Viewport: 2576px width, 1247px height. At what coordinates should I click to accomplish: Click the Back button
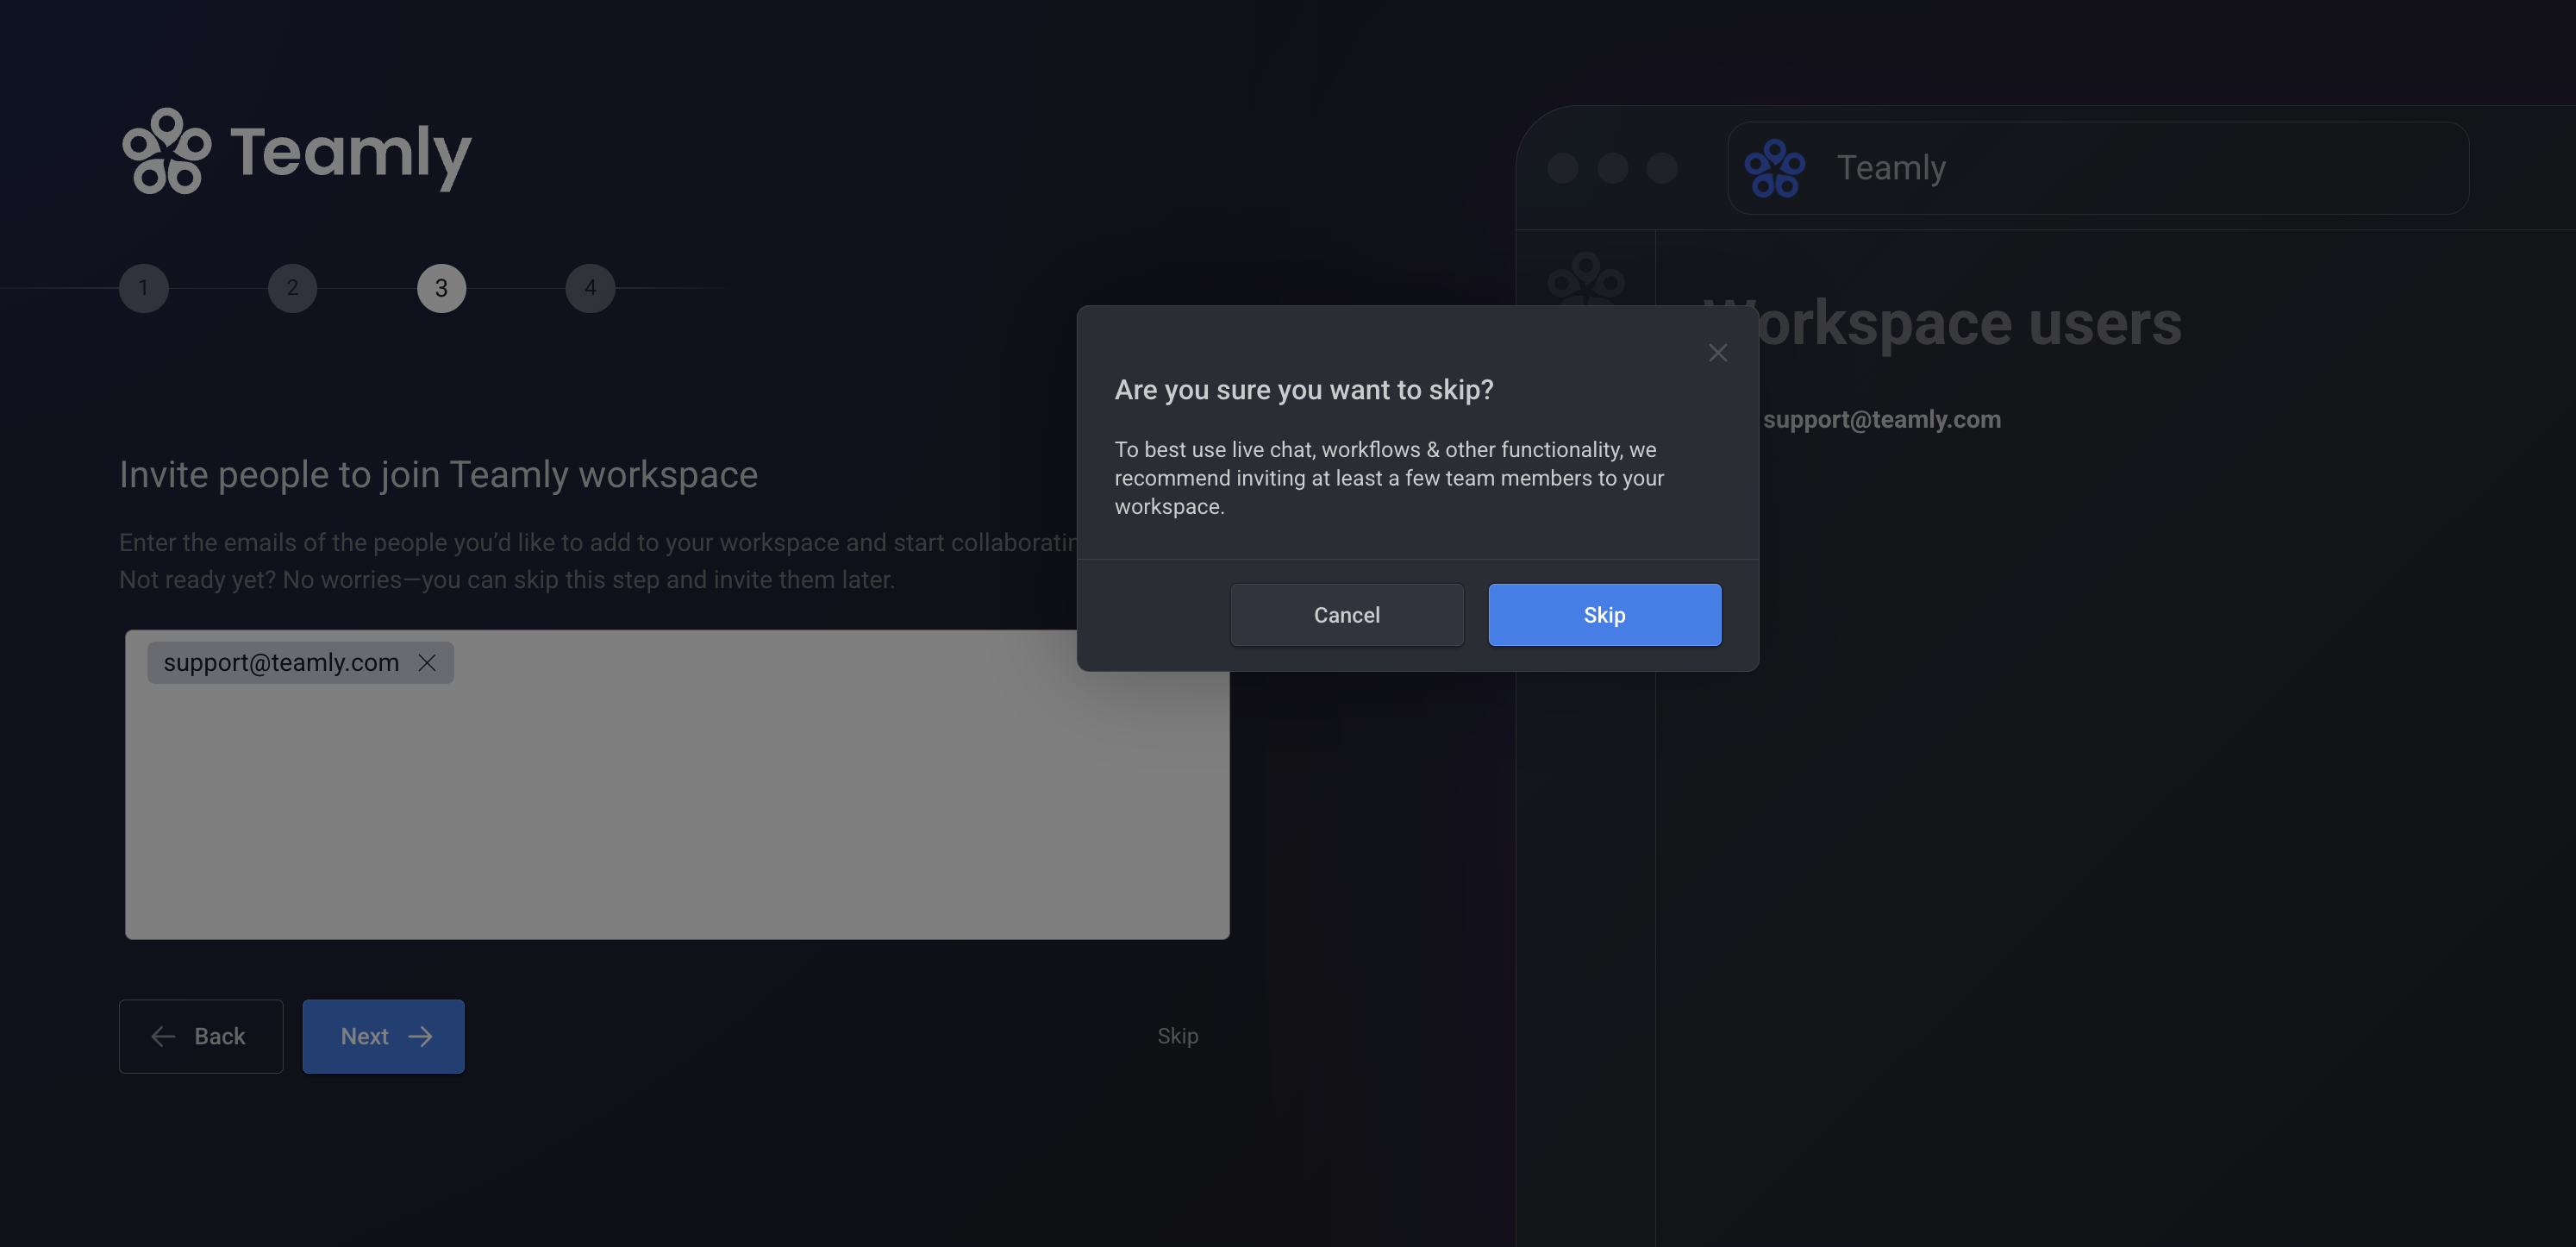click(x=201, y=1036)
